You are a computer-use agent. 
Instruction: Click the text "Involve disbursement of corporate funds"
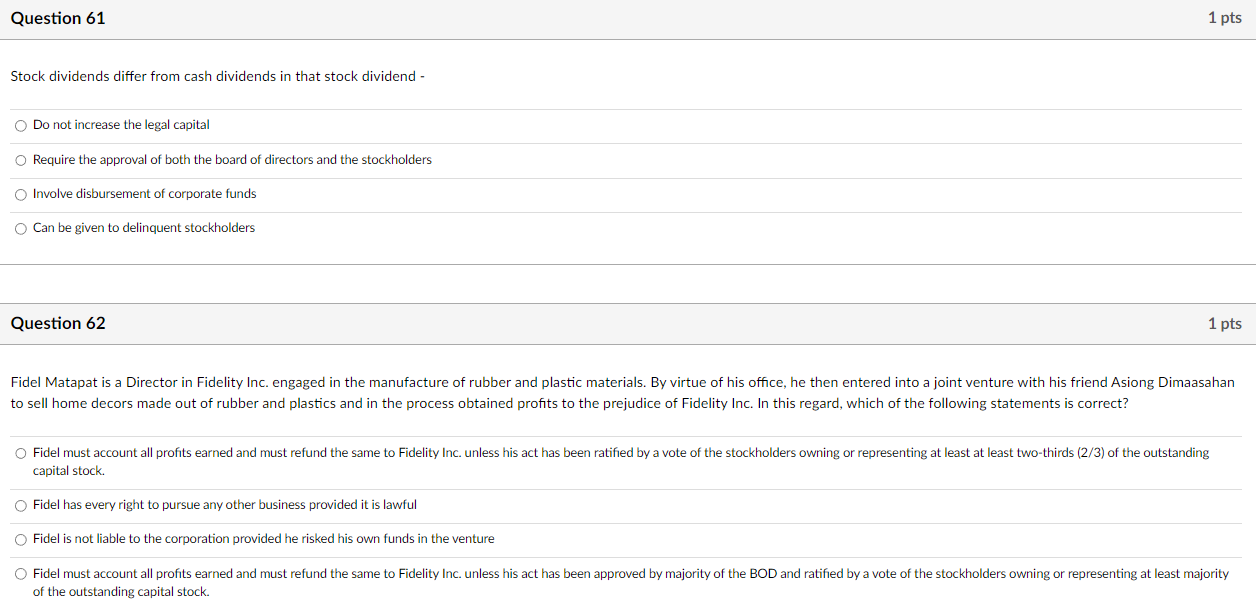(x=144, y=194)
